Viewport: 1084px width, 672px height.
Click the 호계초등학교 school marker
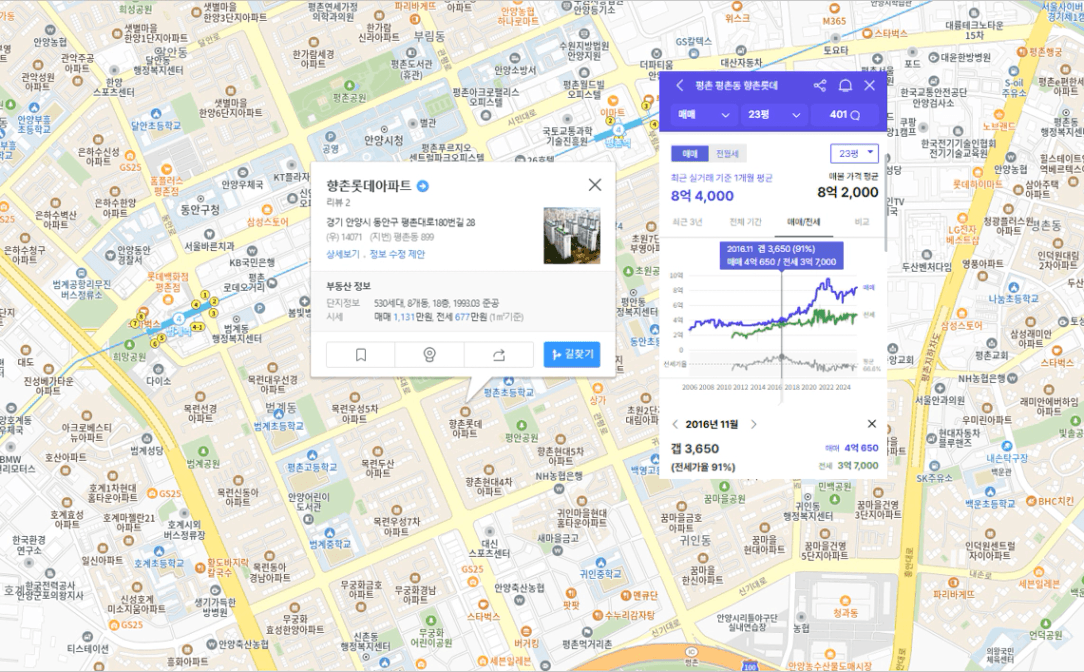[x=159, y=552]
